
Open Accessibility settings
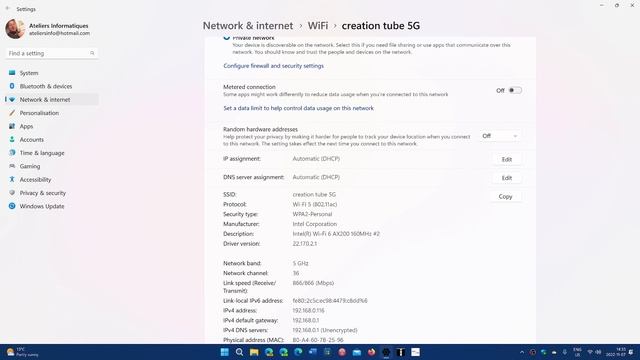pyautogui.click(x=35, y=180)
